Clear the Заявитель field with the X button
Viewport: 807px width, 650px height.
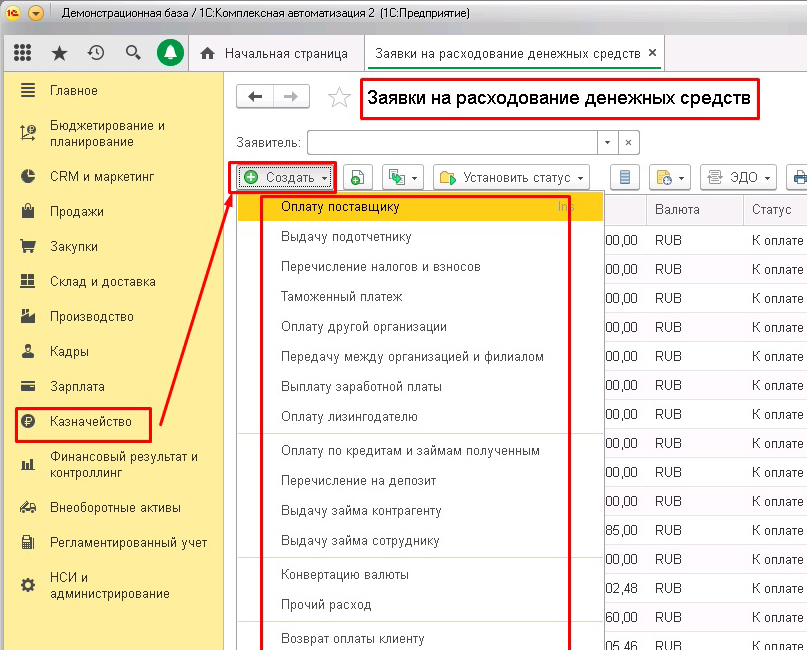click(x=628, y=142)
